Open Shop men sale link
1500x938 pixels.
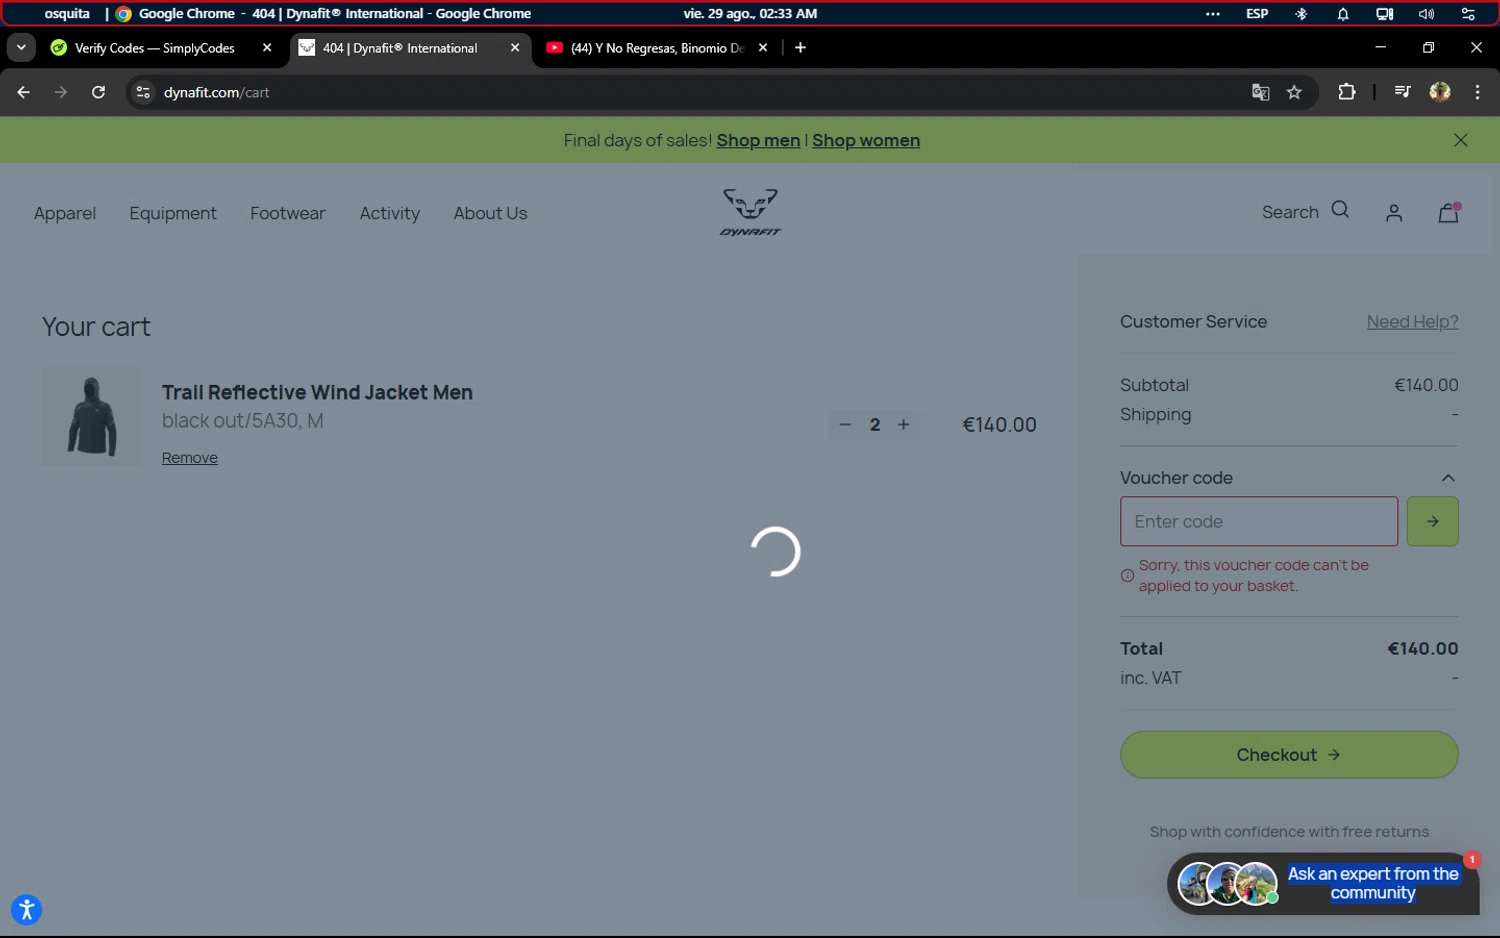tap(758, 141)
